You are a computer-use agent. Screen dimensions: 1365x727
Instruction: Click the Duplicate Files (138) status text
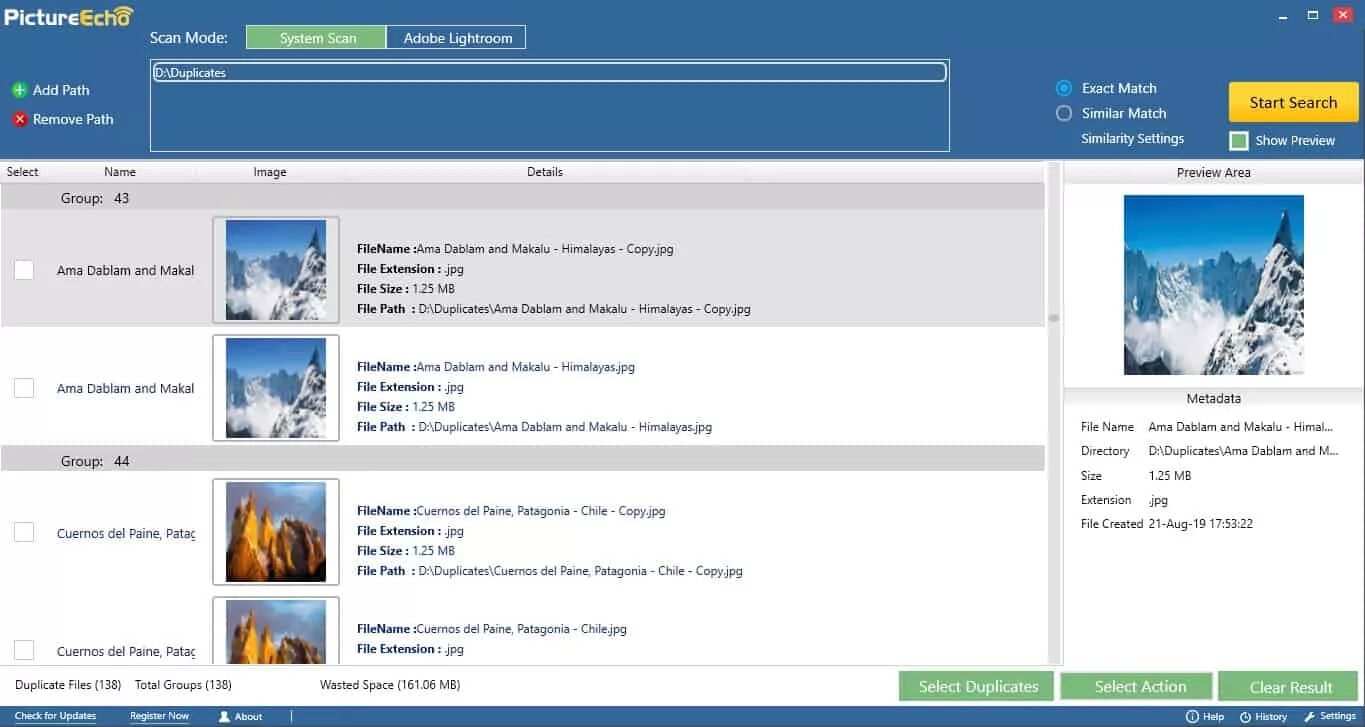(68, 685)
